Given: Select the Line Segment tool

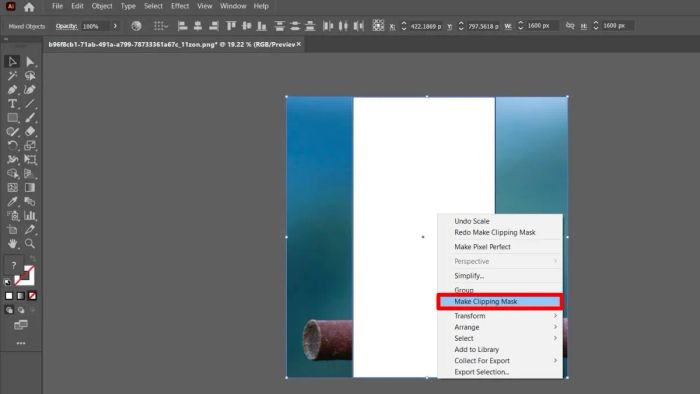Looking at the screenshot, I should (30, 104).
